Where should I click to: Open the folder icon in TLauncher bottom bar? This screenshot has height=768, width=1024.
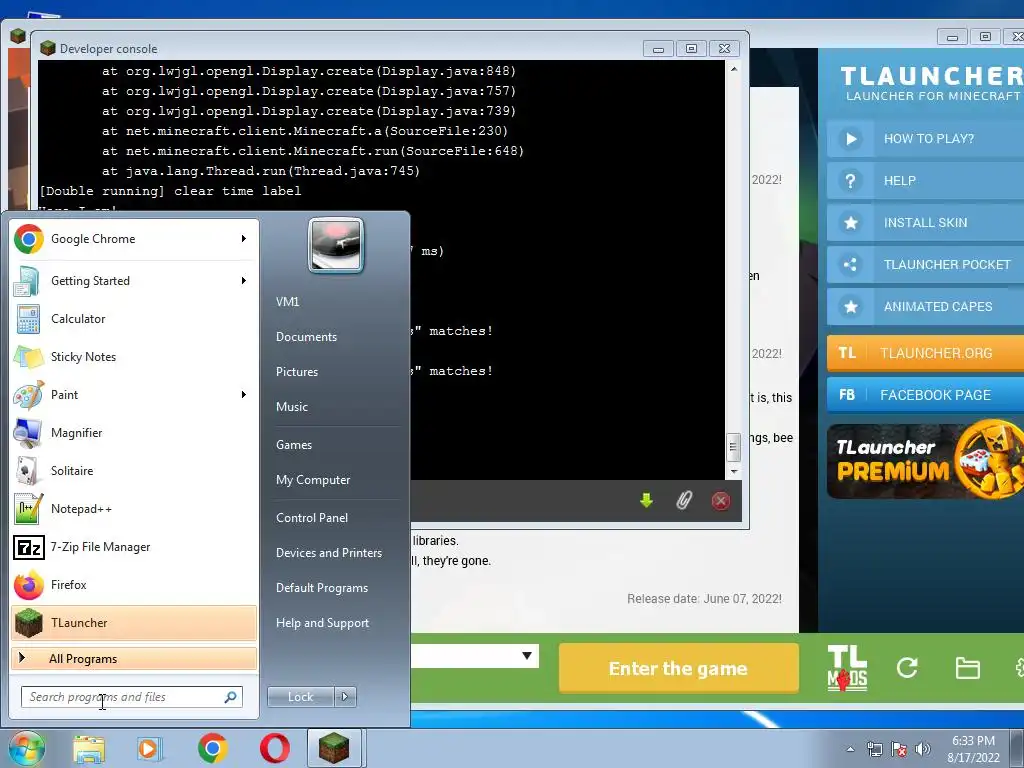[x=967, y=668]
